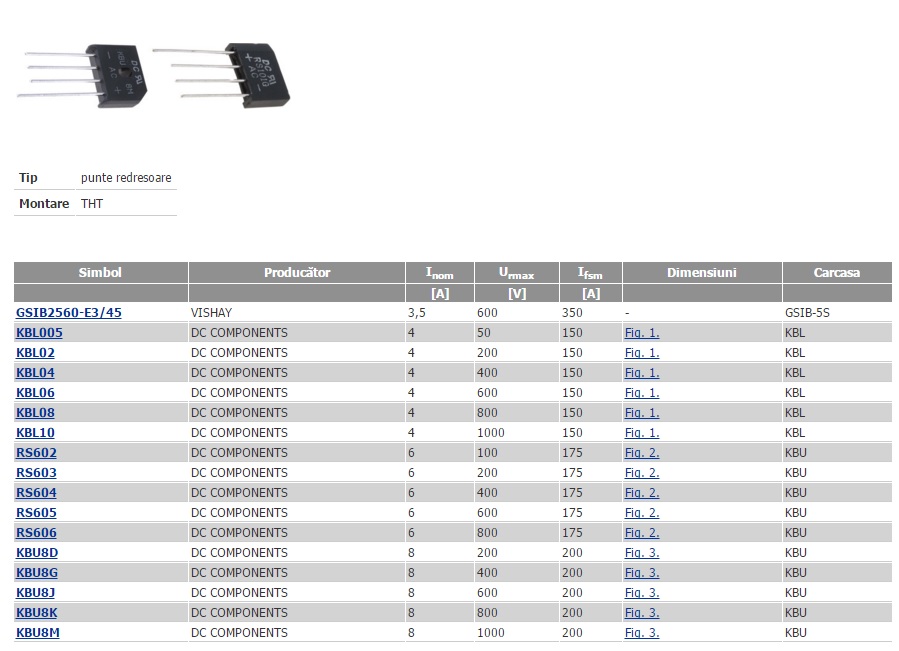
Task: View Fig. 1. dimensions for KBL02 row
Action: click(642, 352)
